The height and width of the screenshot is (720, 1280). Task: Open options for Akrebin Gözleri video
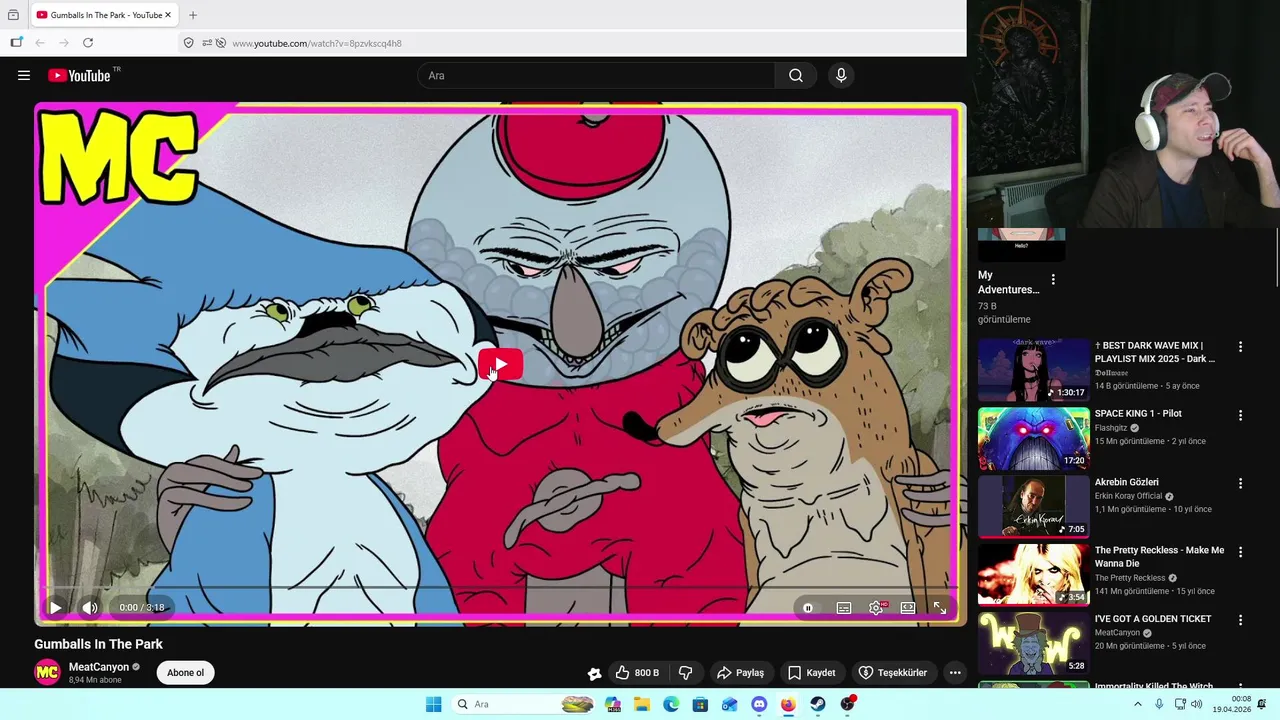pos(1241,484)
